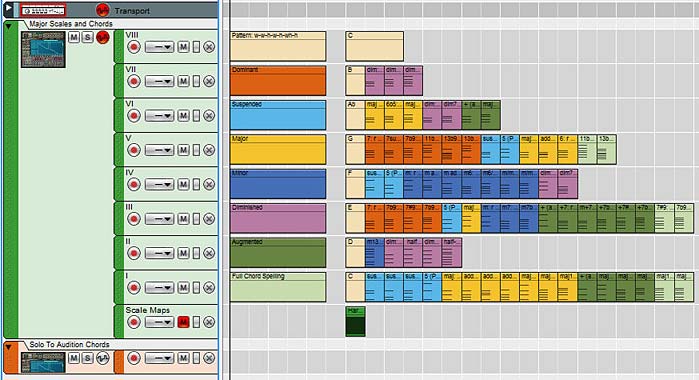Select the light blue Suspended clip
Viewport: 699px width, 380px height.
click(x=278, y=115)
